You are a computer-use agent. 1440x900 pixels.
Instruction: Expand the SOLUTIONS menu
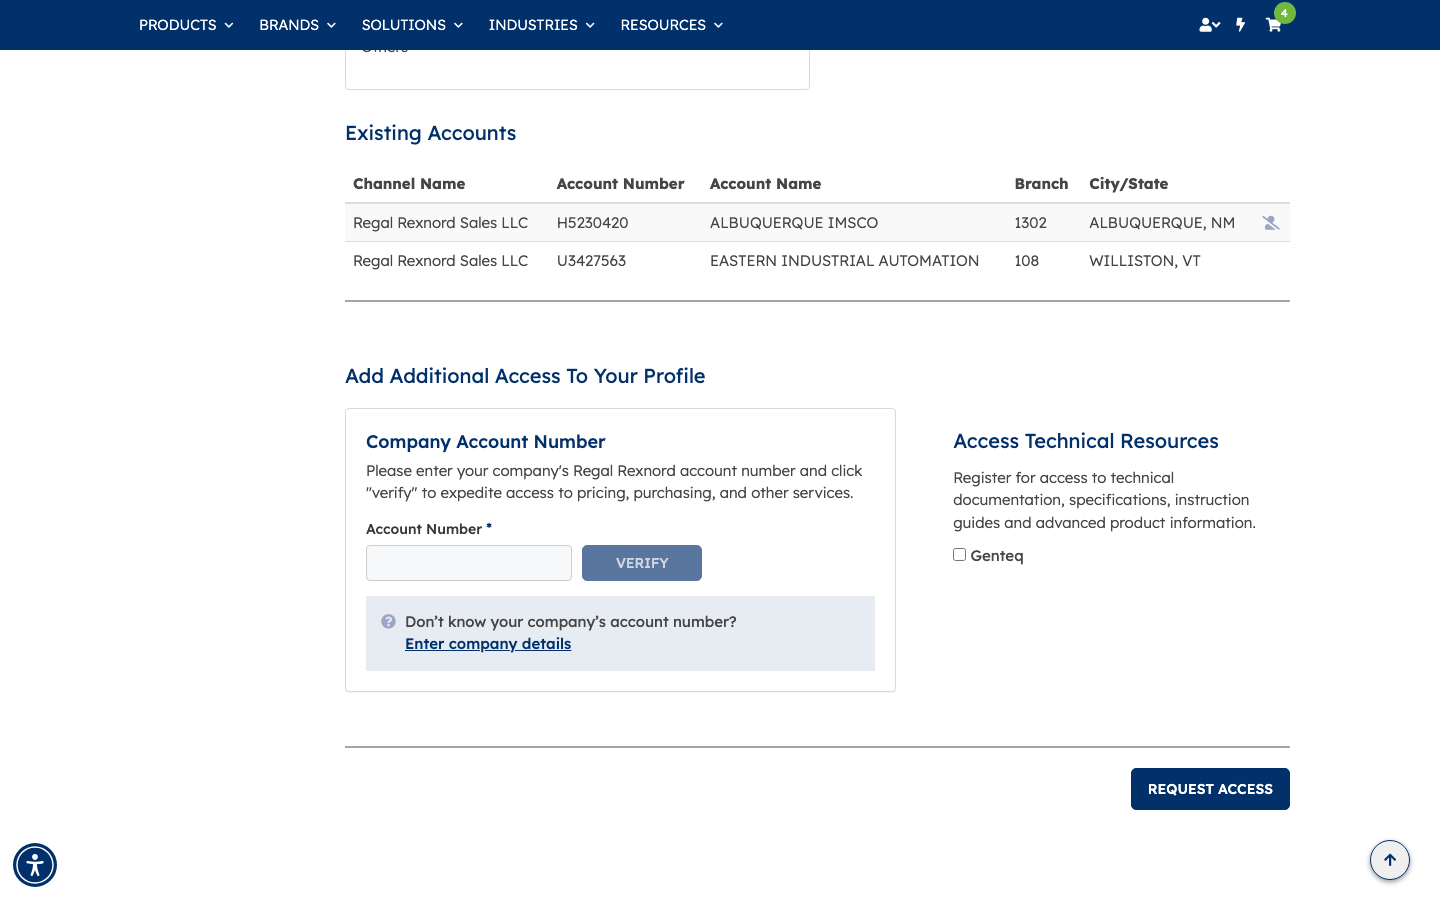click(x=412, y=25)
